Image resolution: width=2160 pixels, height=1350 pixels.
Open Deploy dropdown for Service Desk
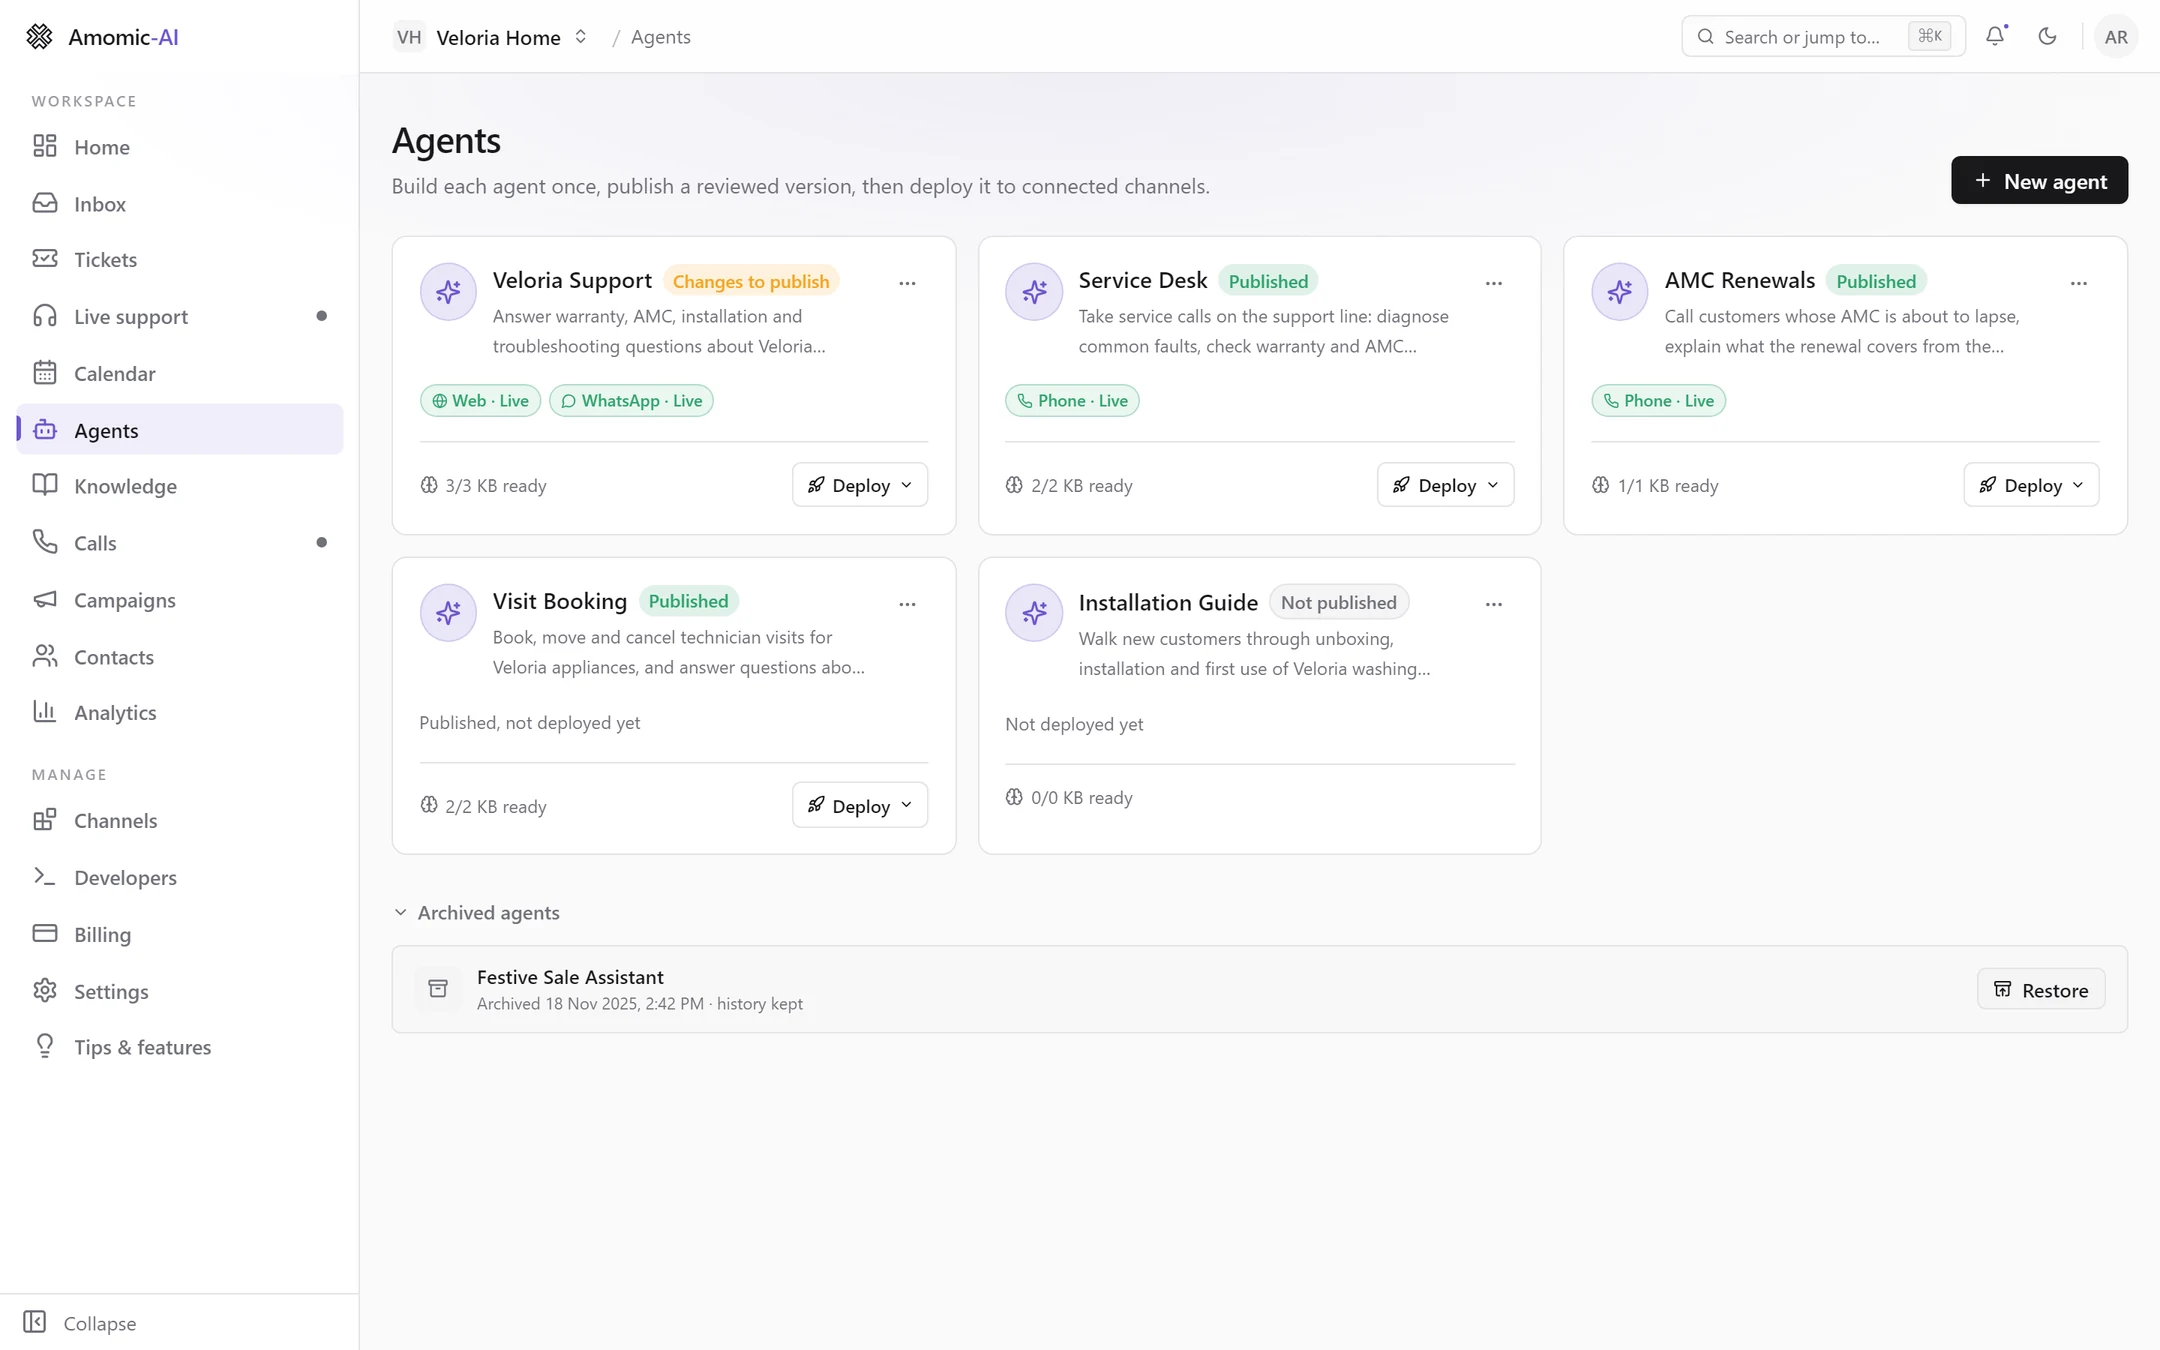(x=1445, y=485)
